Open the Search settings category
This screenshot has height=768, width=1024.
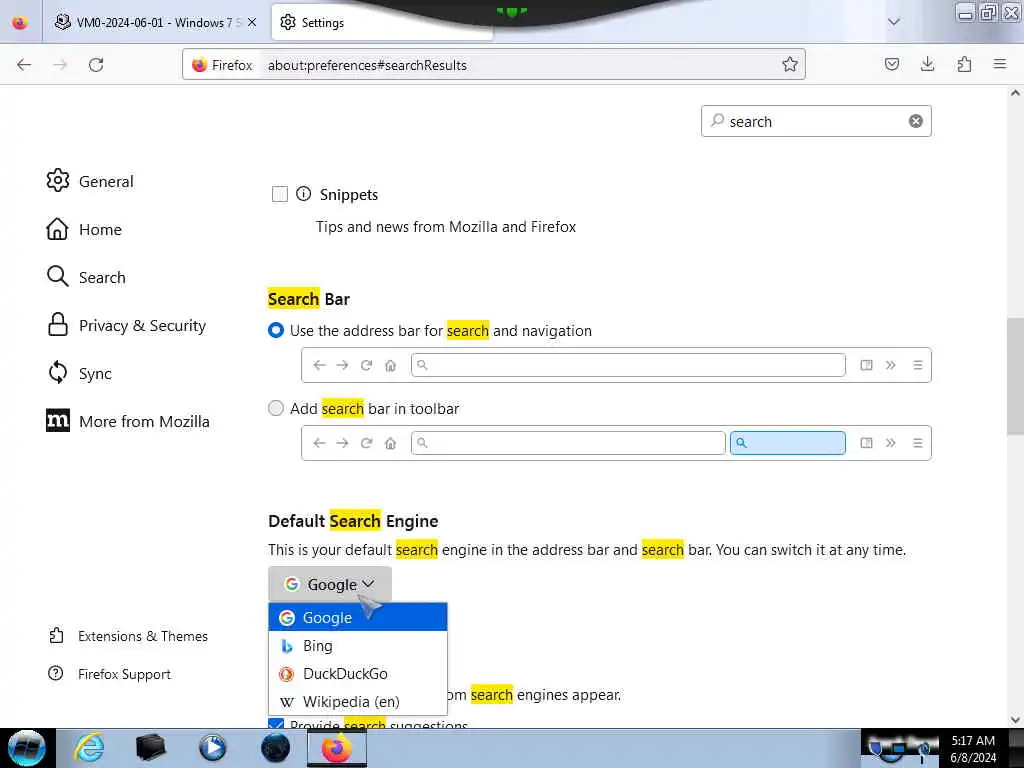point(86,277)
